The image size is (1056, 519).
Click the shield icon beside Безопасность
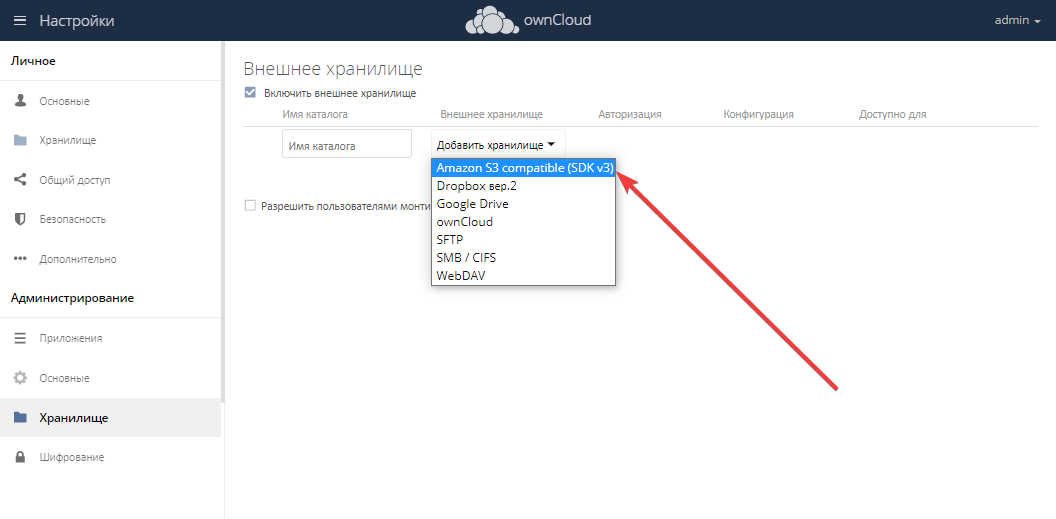[x=20, y=219]
